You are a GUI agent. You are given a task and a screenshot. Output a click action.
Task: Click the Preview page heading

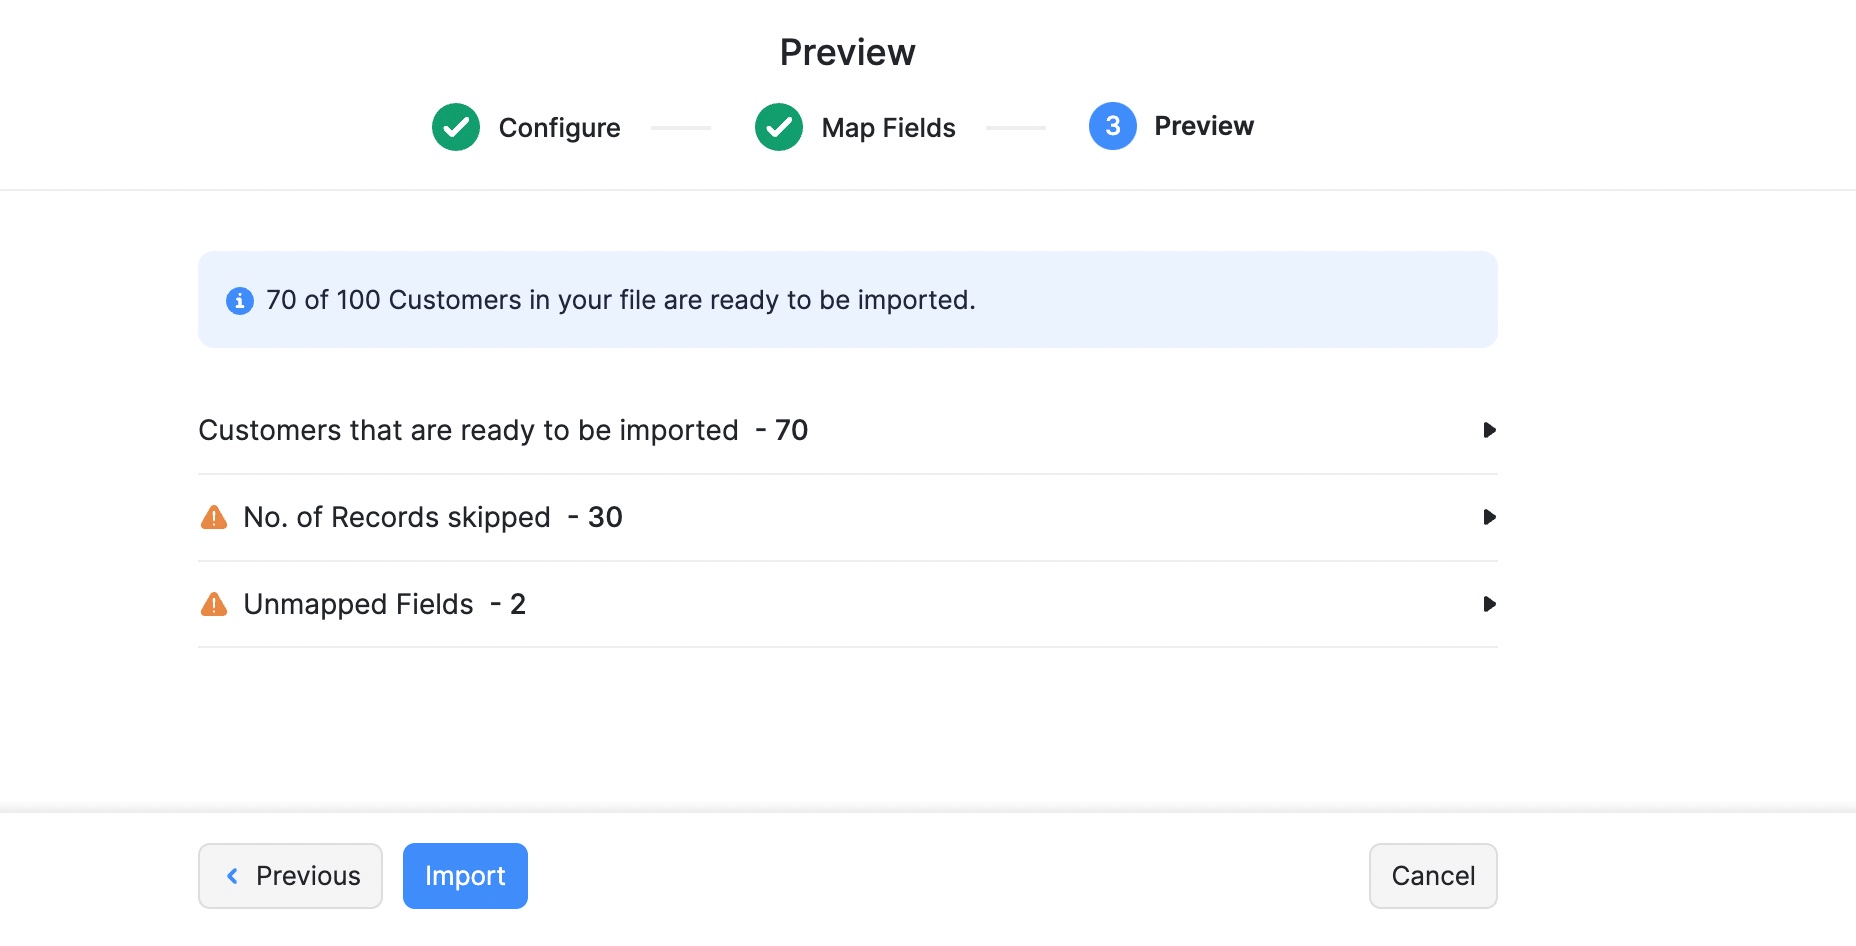coord(847,52)
